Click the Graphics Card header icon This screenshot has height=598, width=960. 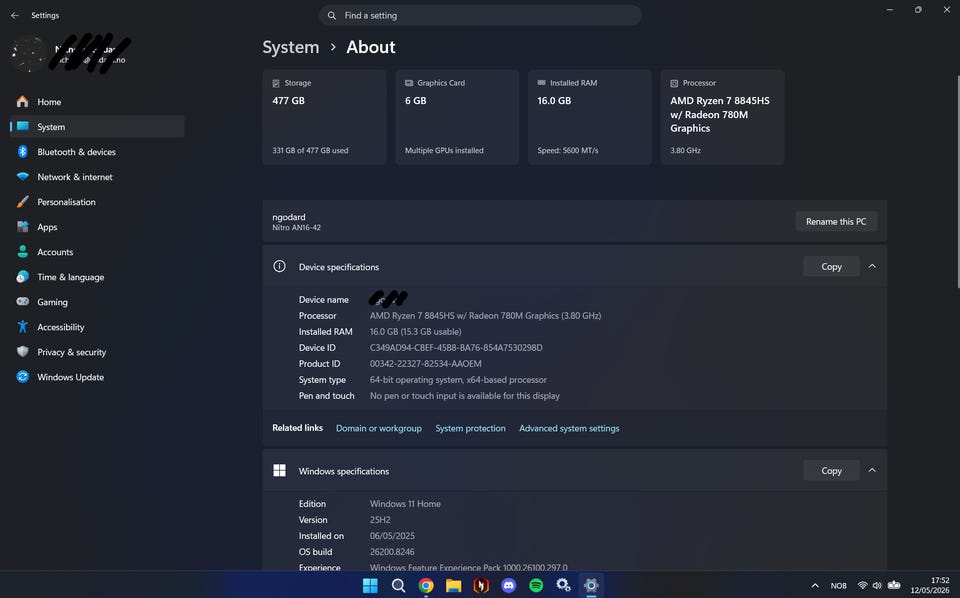[409, 83]
